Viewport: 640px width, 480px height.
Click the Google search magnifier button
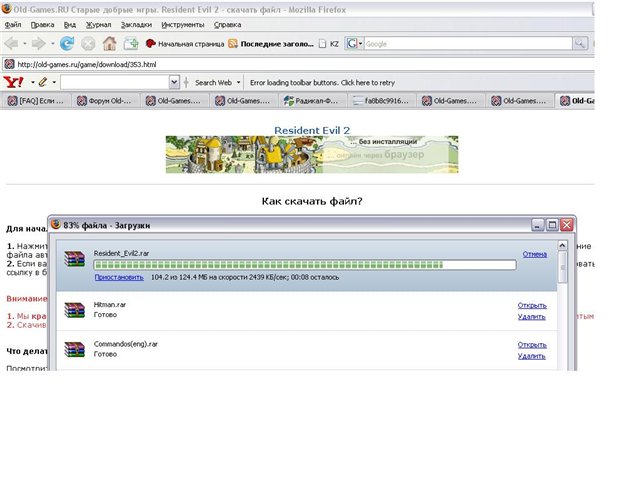pos(580,43)
